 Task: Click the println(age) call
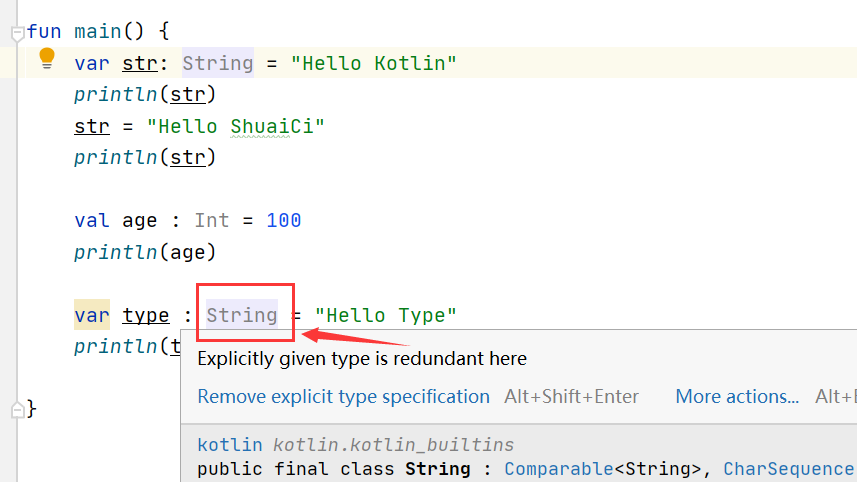[145, 252]
